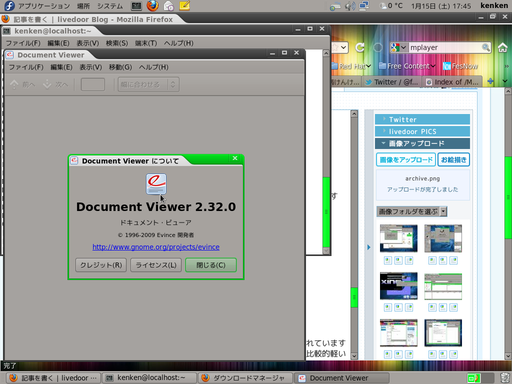
Task: Click the terminal window's vertical scrollbar
Action: coord(326,152)
